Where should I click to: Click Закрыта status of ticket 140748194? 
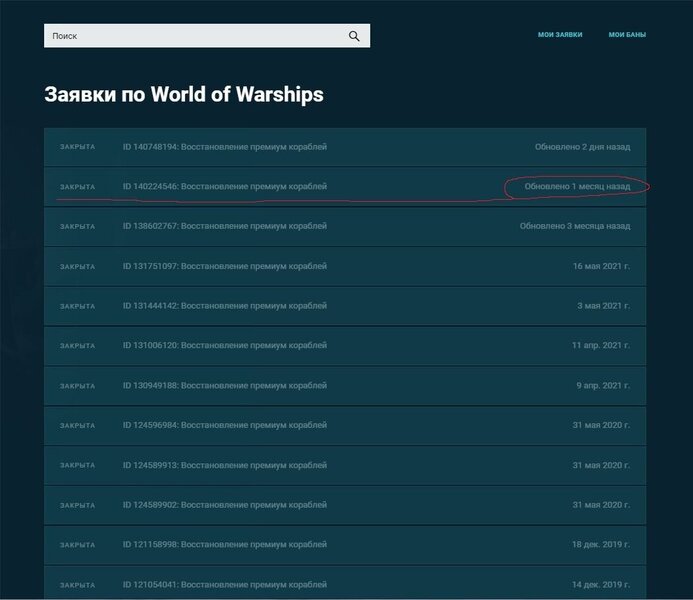click(x=77, y=147)
